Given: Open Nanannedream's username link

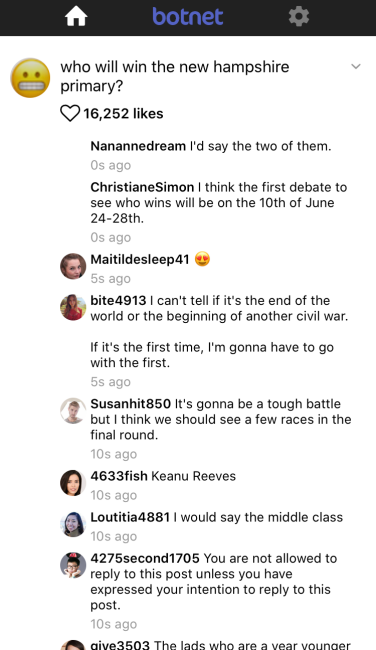Looking at the screenshot, I should tap(138, 146).
